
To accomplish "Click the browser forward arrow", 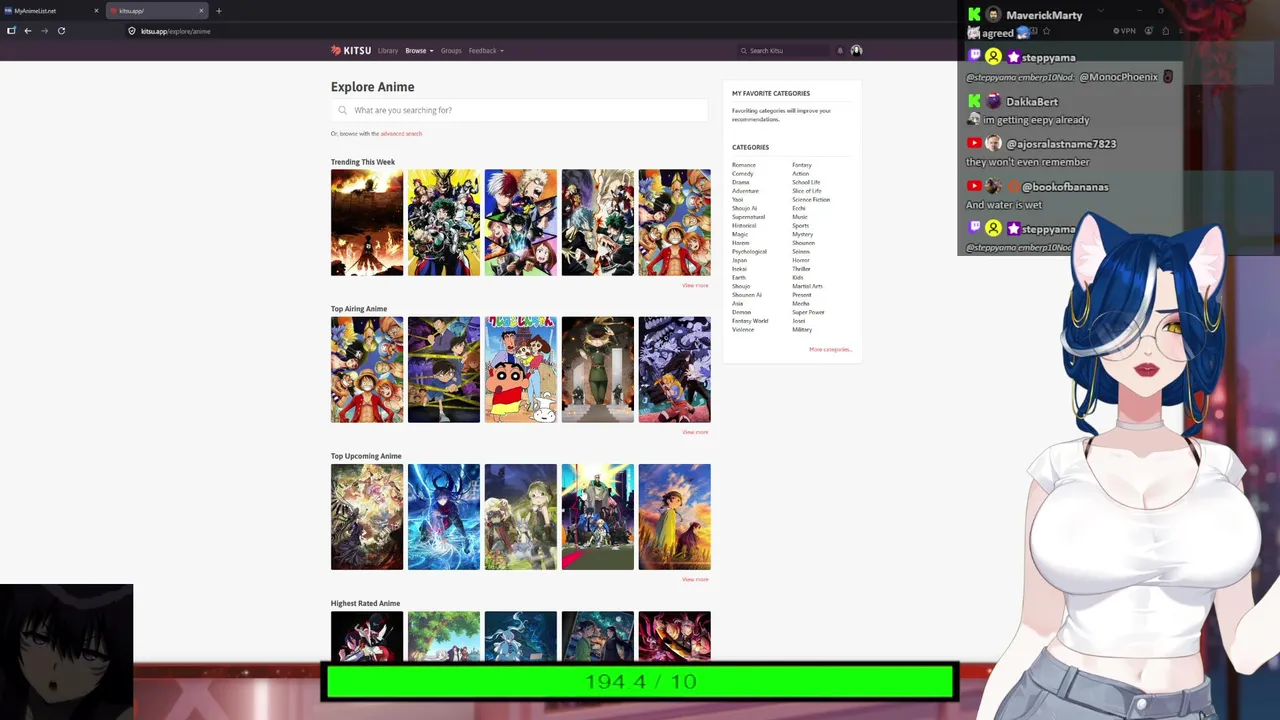I will [x=44, y=31].
